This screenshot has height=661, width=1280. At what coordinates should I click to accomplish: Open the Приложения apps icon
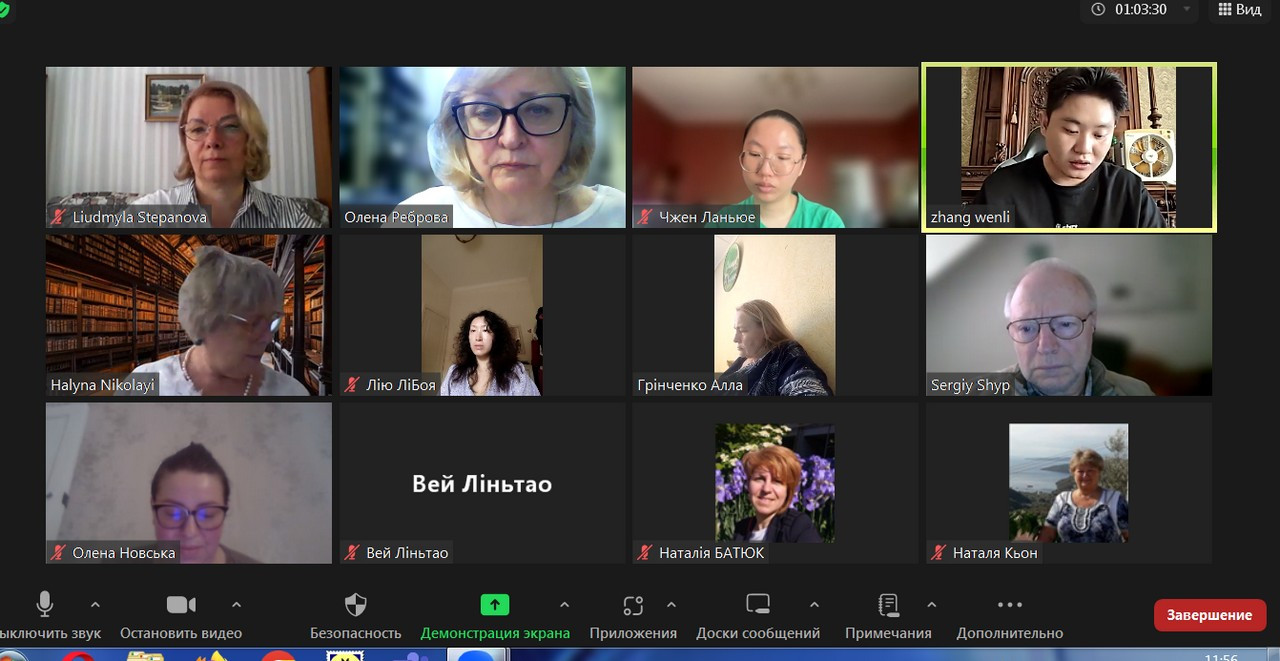coord(633,604)
